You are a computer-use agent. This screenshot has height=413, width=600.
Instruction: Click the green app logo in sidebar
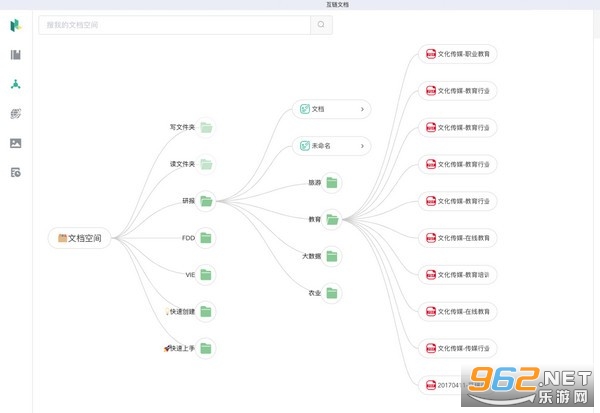[x=16, y=25]
